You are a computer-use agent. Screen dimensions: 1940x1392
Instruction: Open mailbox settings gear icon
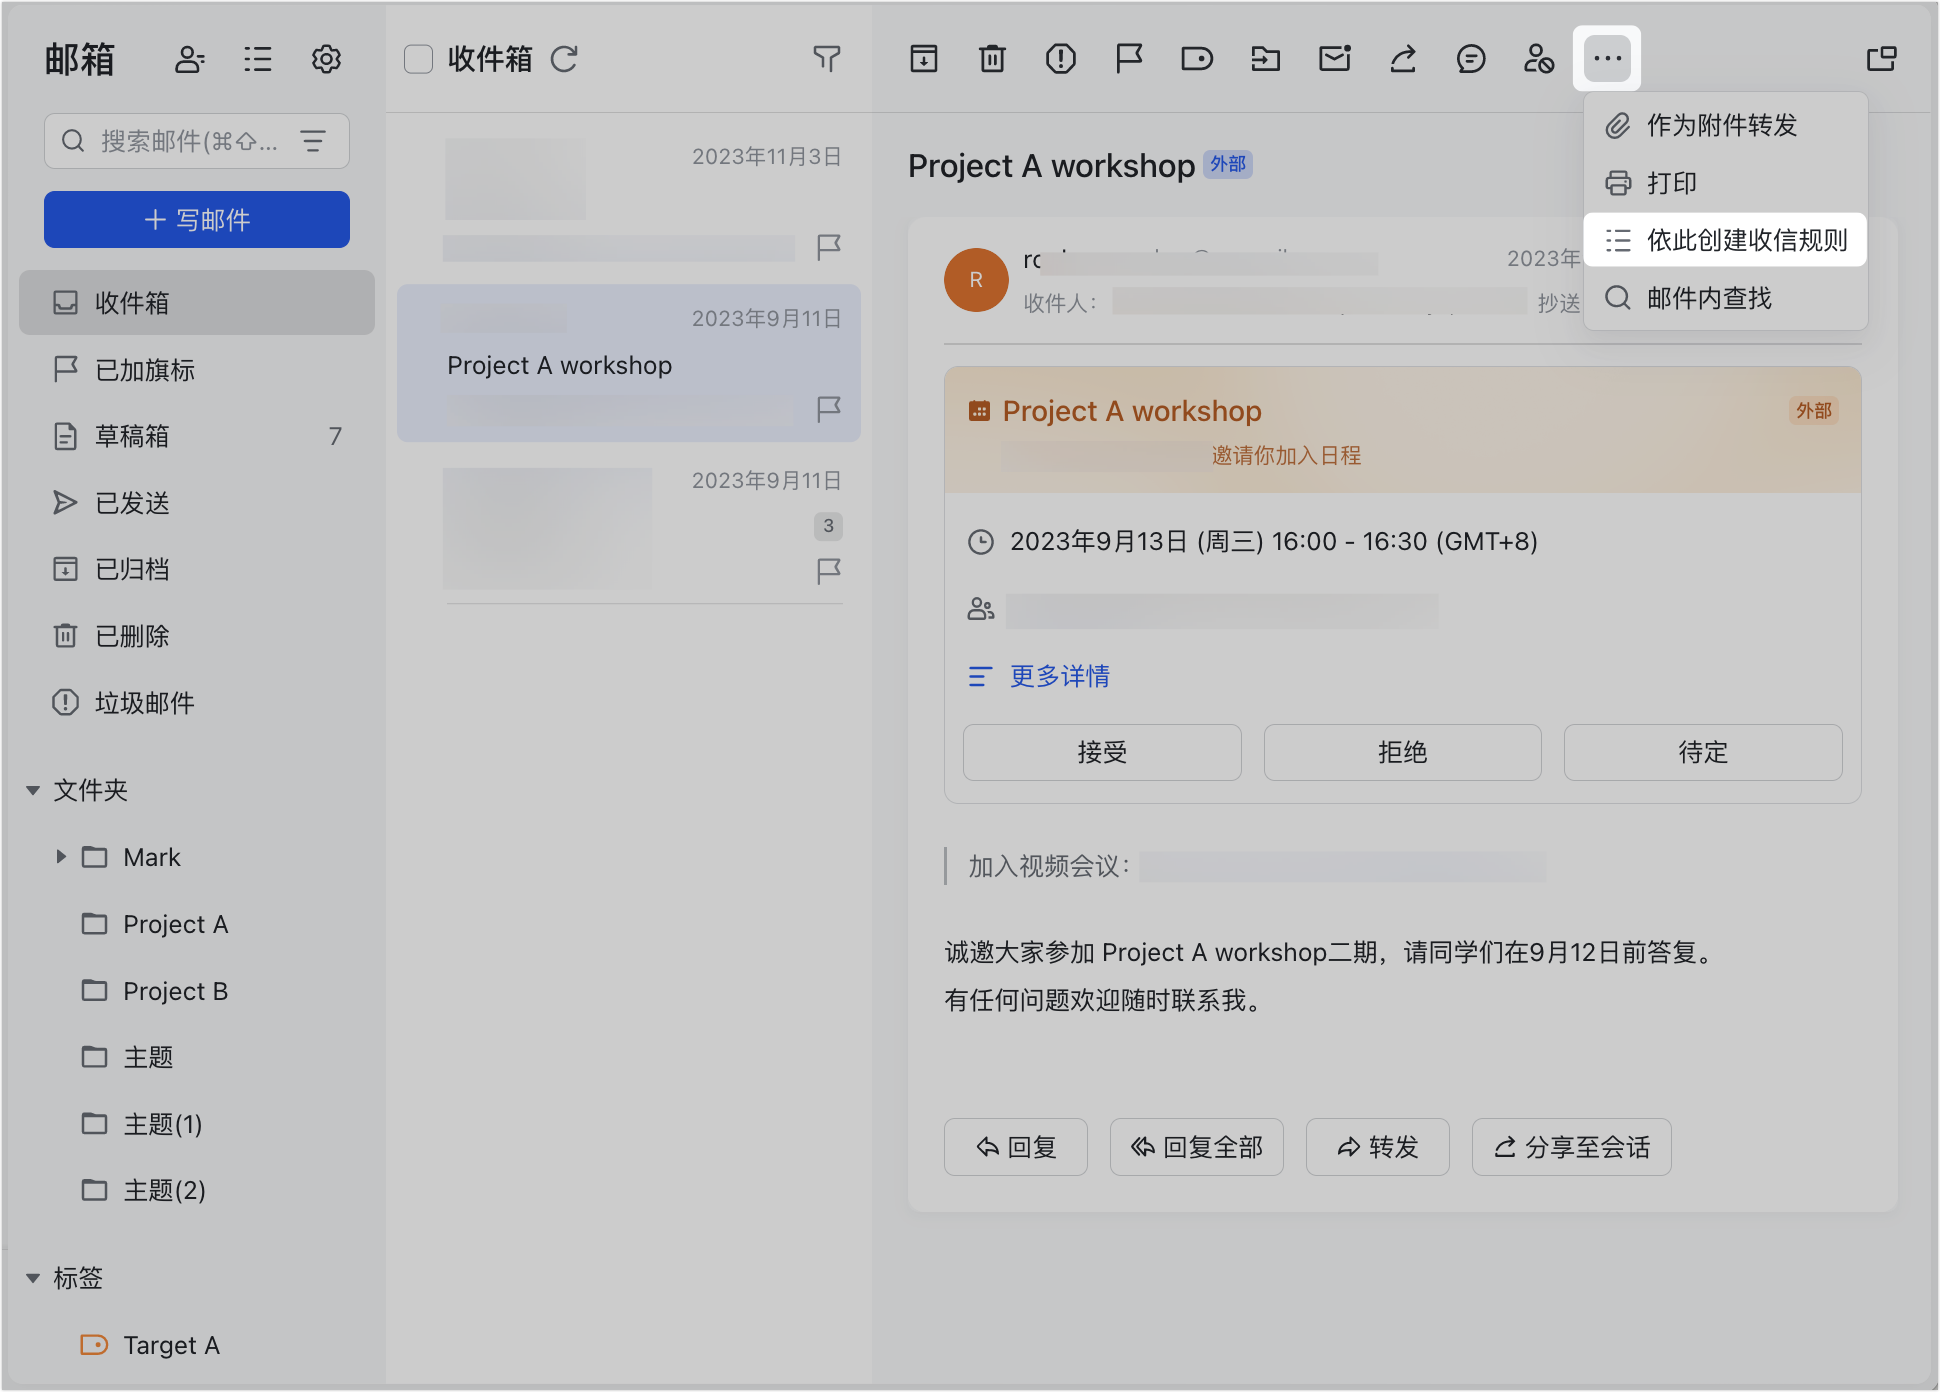click(x=326, y=60)
